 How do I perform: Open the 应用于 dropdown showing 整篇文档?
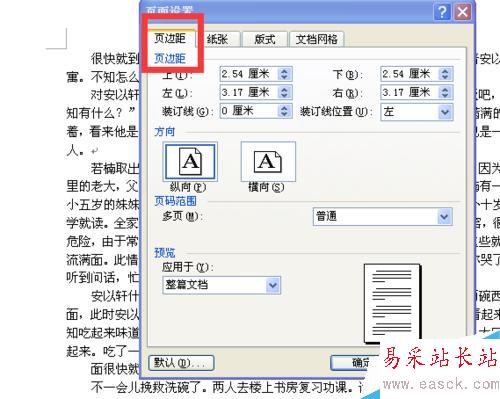tap(222, 285)
